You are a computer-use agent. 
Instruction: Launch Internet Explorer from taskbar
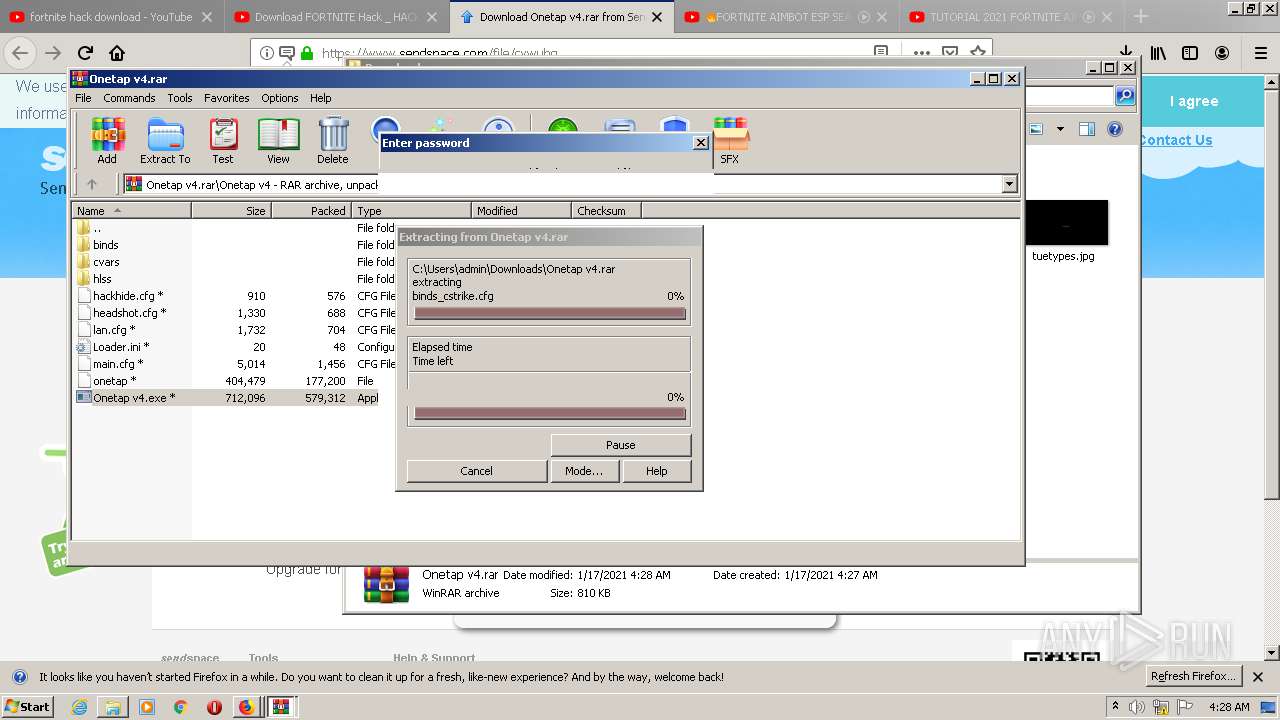(x=80, y=706)
